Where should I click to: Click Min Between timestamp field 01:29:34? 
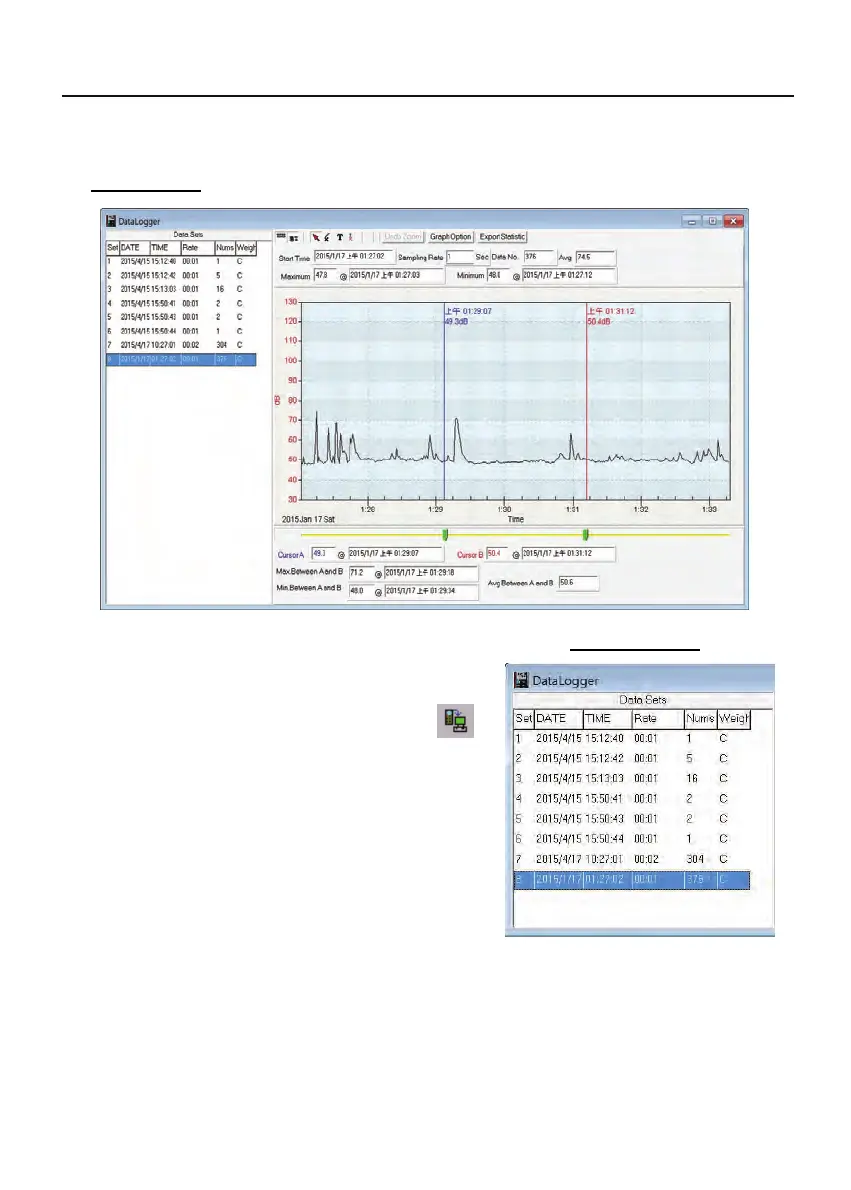431,591
